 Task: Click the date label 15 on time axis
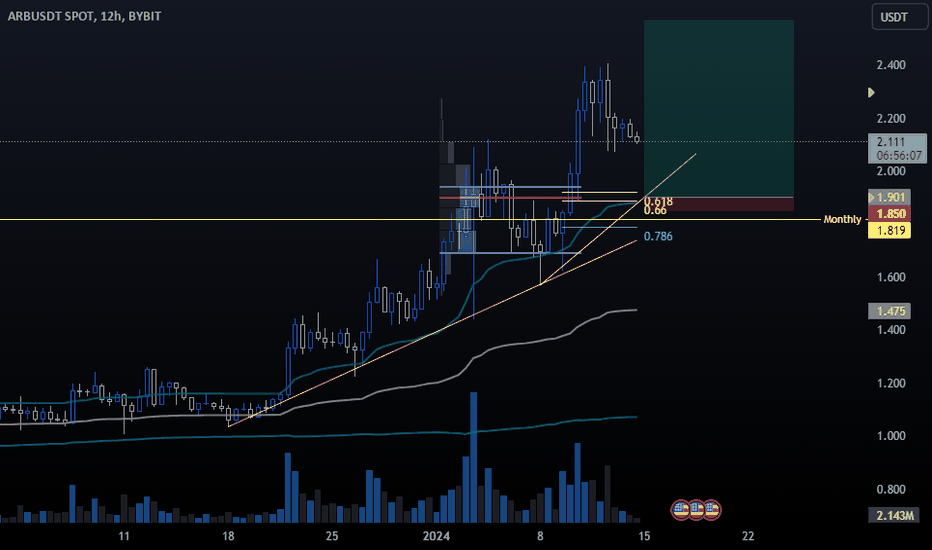coord(644,536)
